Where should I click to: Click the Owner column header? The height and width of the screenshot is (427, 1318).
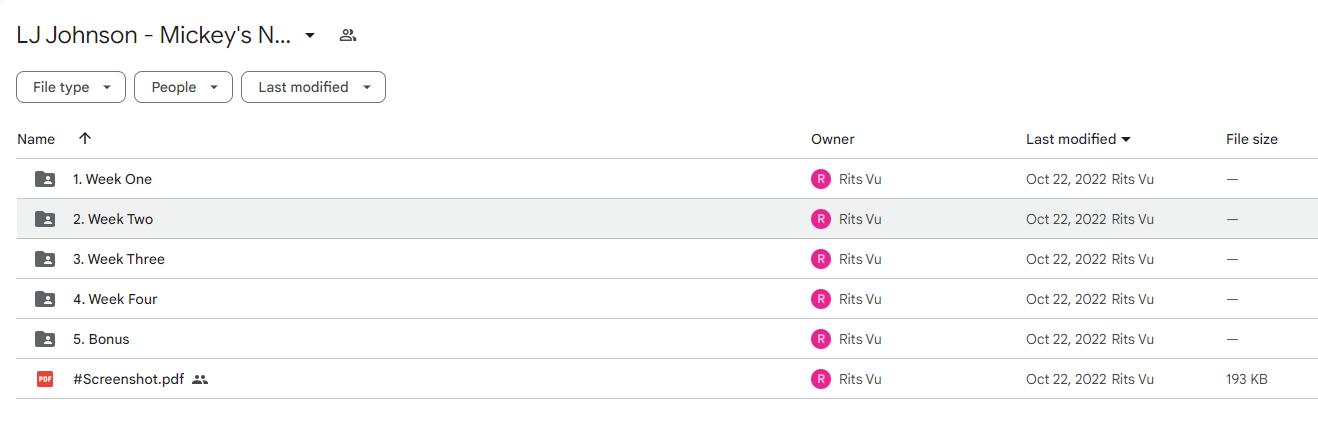click(x=833, y=139)
